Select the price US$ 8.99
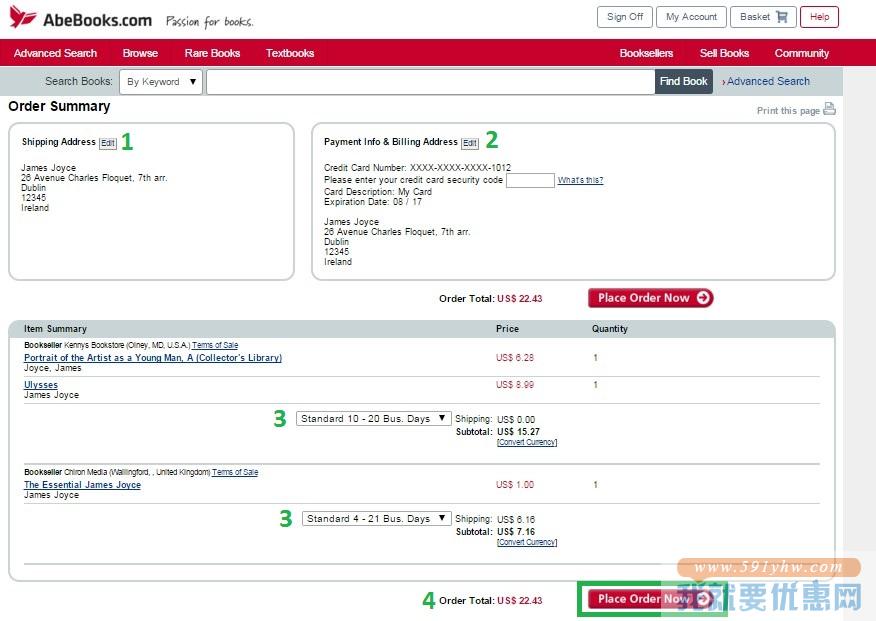 pos(515,385)
